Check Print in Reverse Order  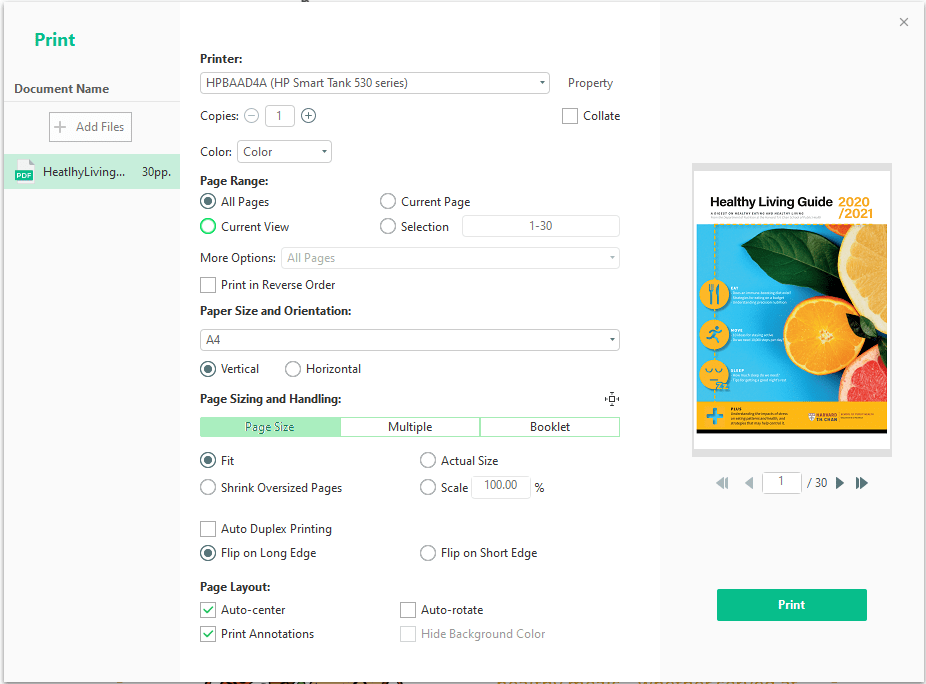208,285
